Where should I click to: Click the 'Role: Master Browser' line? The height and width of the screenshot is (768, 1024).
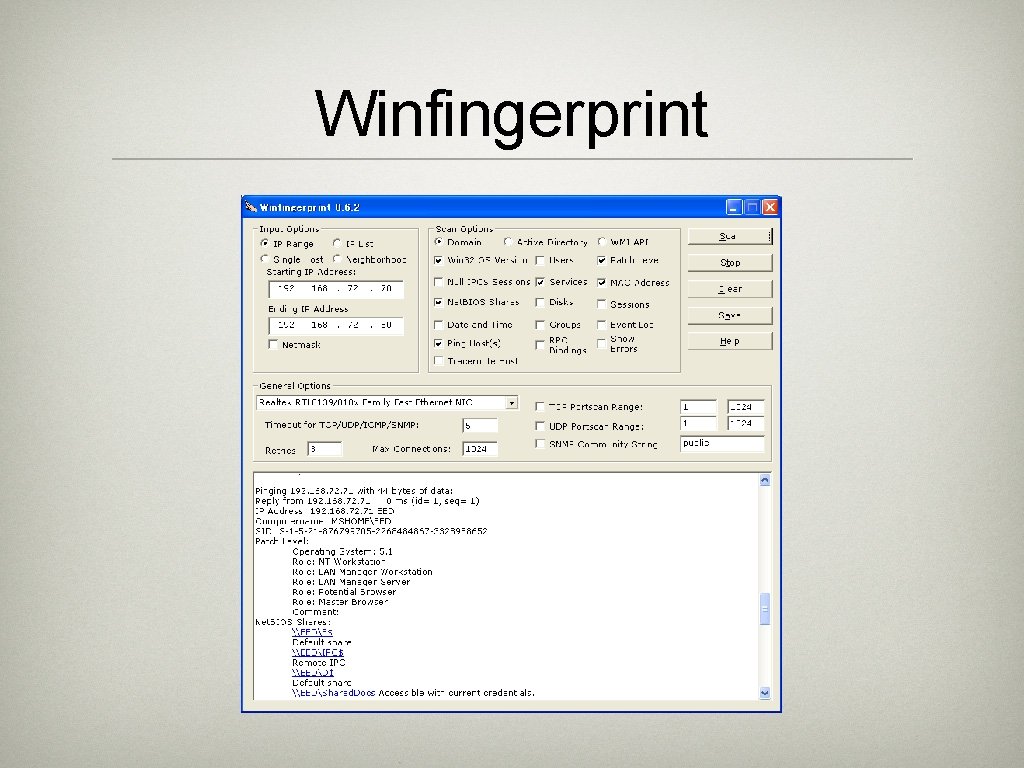[x=340, y=601]
